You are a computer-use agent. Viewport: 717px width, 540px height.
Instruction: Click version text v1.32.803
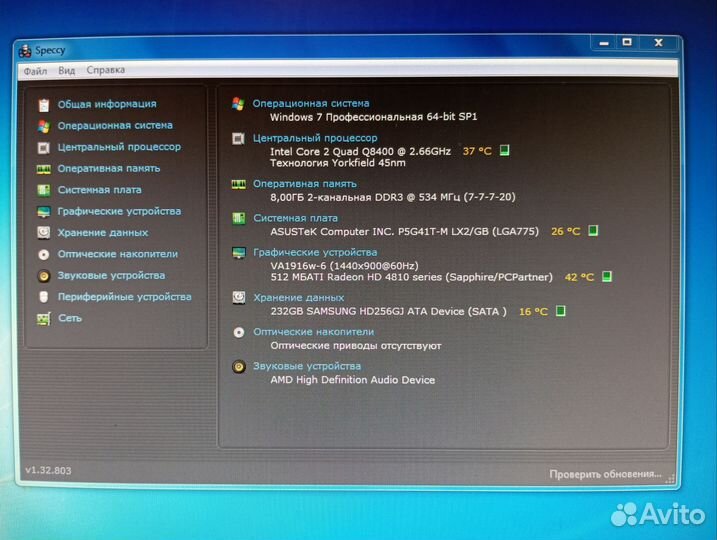point(48,470)
